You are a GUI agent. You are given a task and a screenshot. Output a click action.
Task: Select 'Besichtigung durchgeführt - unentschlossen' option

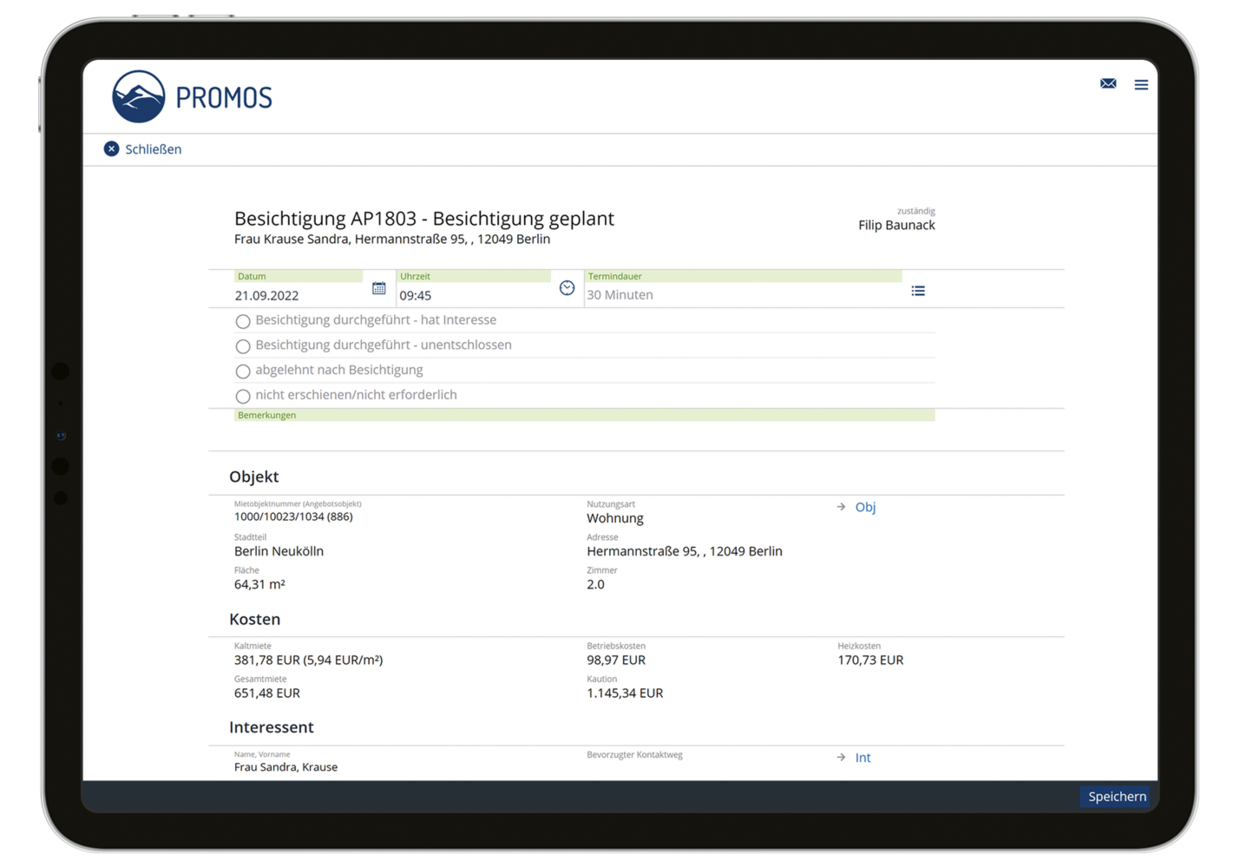(243, 347)
